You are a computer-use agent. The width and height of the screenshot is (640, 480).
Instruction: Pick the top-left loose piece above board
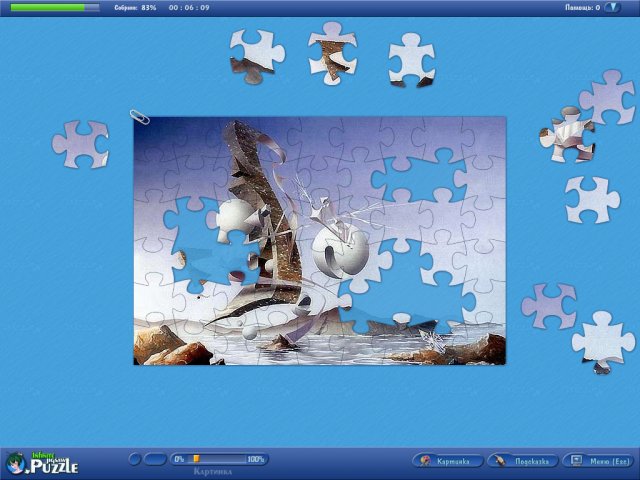coord(256,56)
